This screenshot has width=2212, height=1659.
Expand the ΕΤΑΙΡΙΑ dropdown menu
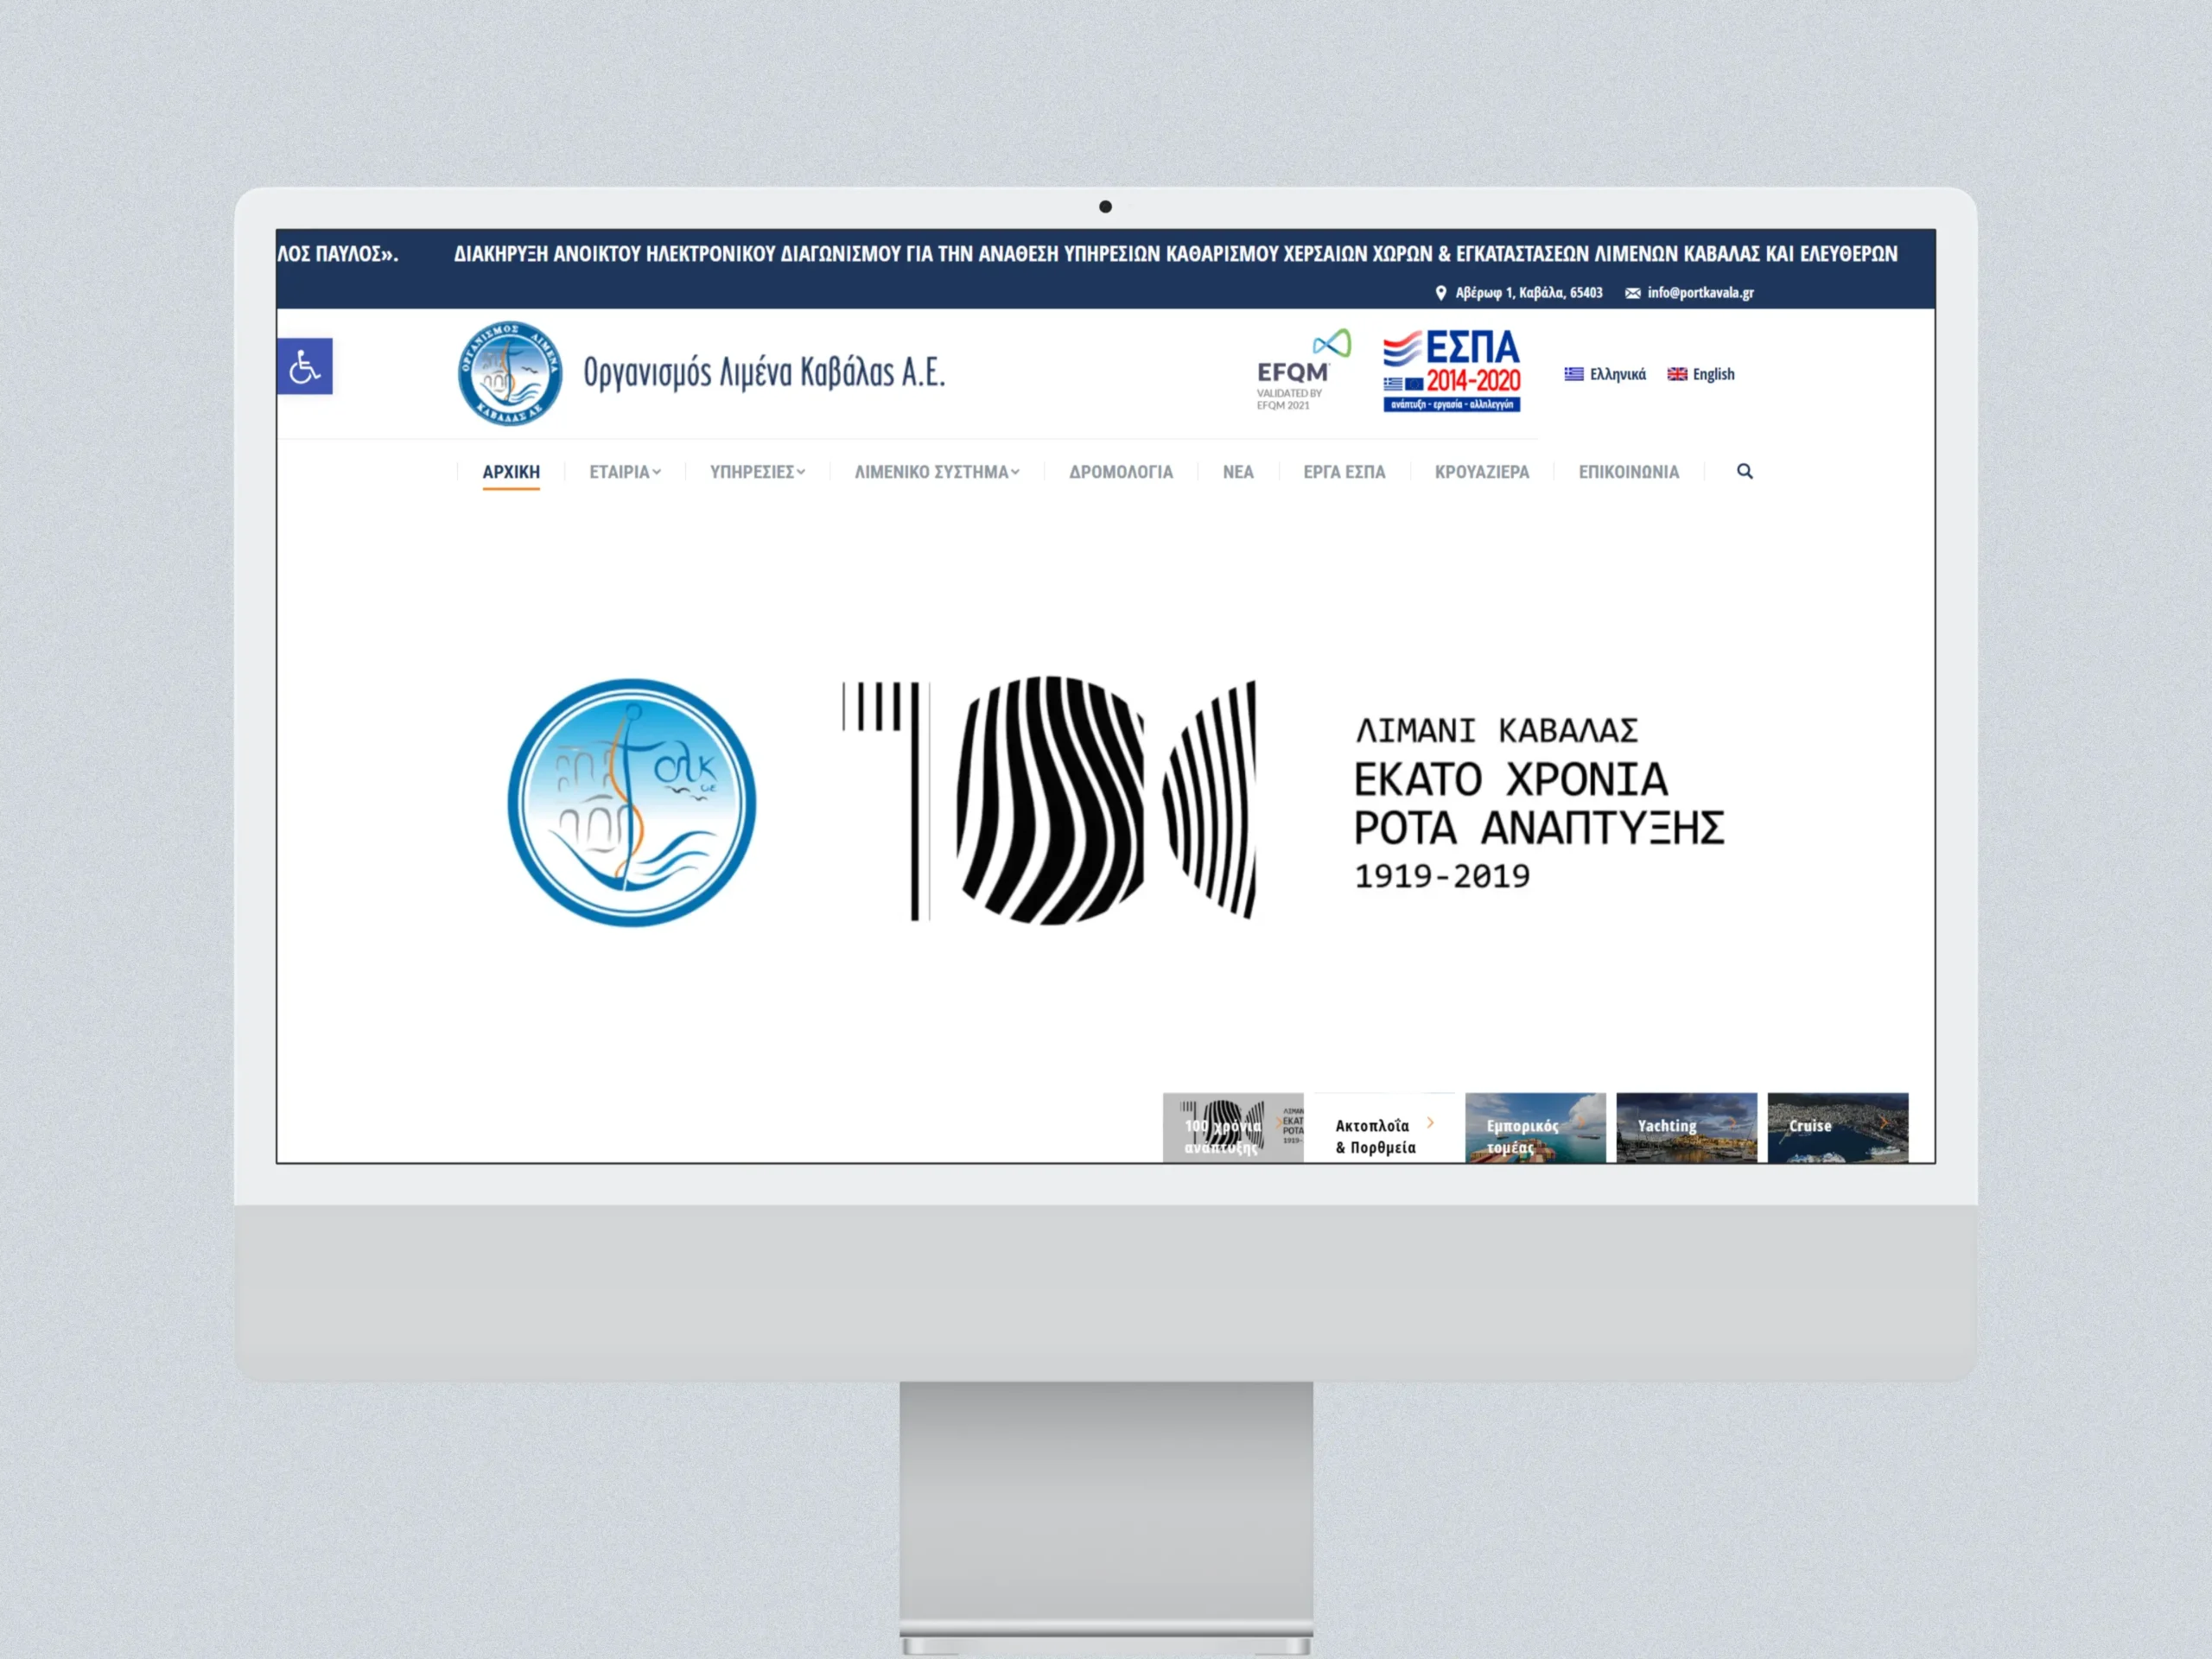tap(624, 472)
